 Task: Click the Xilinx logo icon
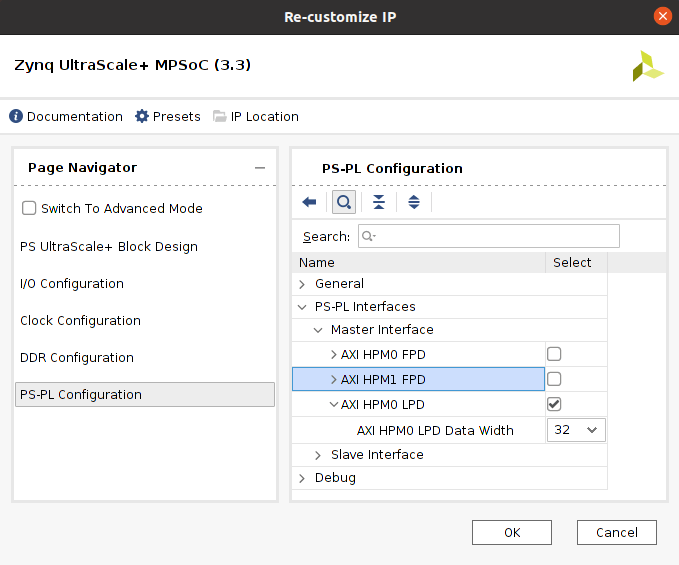coord(647,66)
